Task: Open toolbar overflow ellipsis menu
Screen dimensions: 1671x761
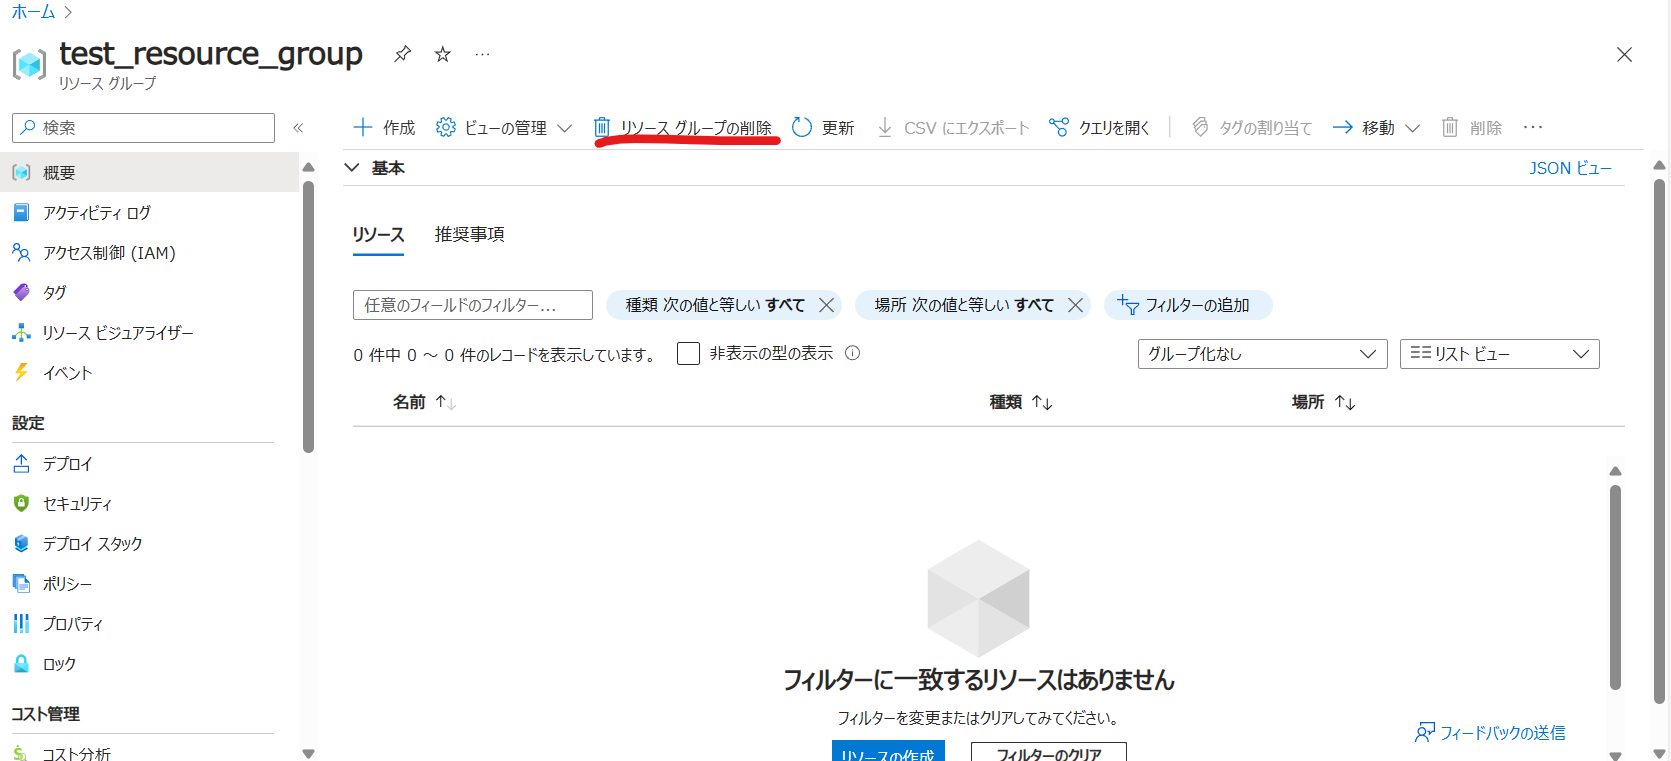Action: pos(1533,128)
